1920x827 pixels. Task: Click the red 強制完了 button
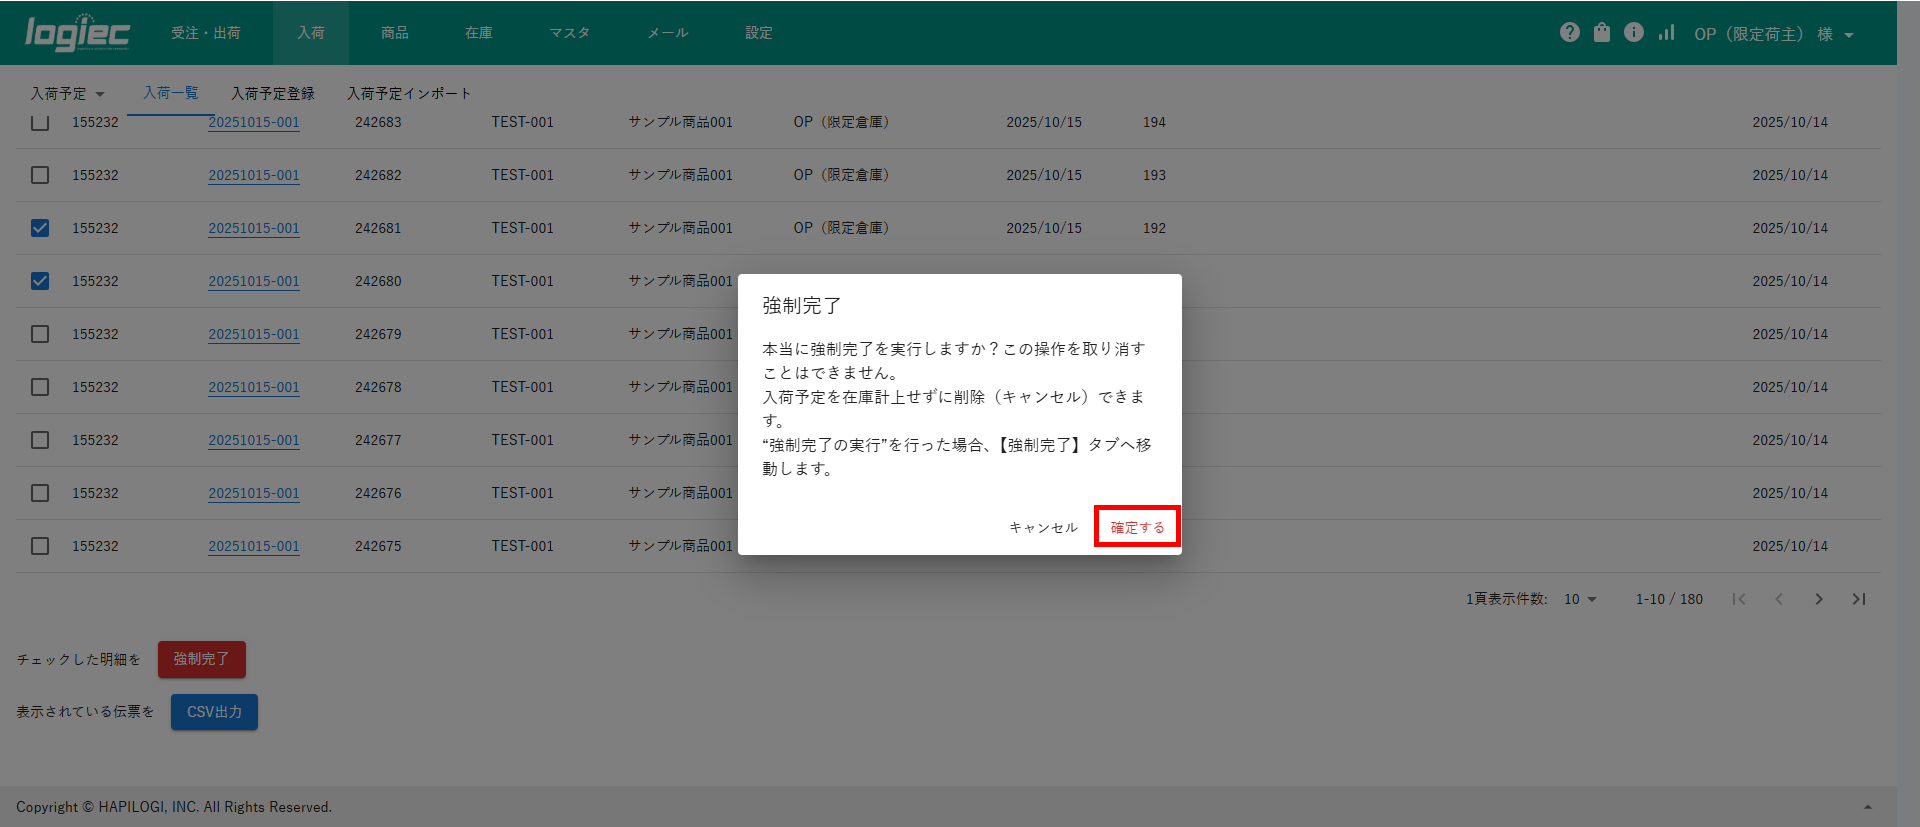click(201, 659)
